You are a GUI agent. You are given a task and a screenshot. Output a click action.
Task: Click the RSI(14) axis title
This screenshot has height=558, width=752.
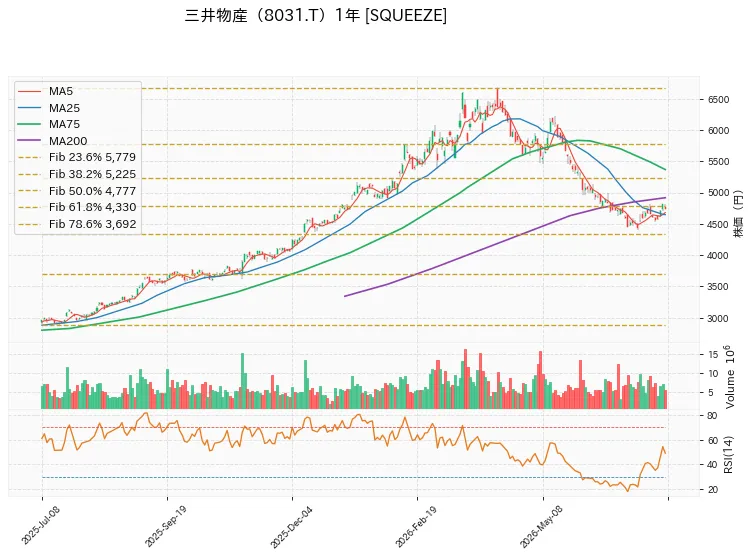click(x=729, y=454)
